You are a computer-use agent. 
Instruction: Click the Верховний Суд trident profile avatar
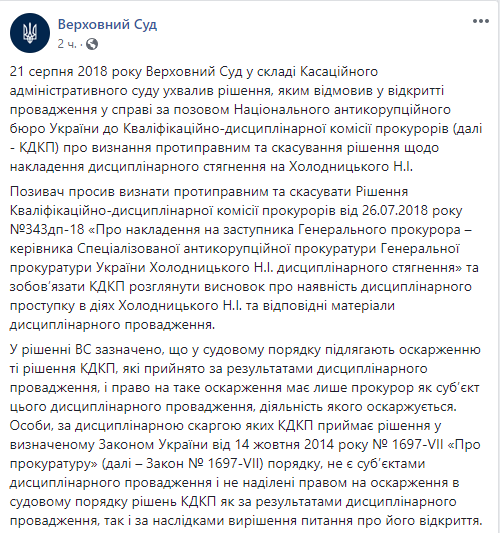30,33
